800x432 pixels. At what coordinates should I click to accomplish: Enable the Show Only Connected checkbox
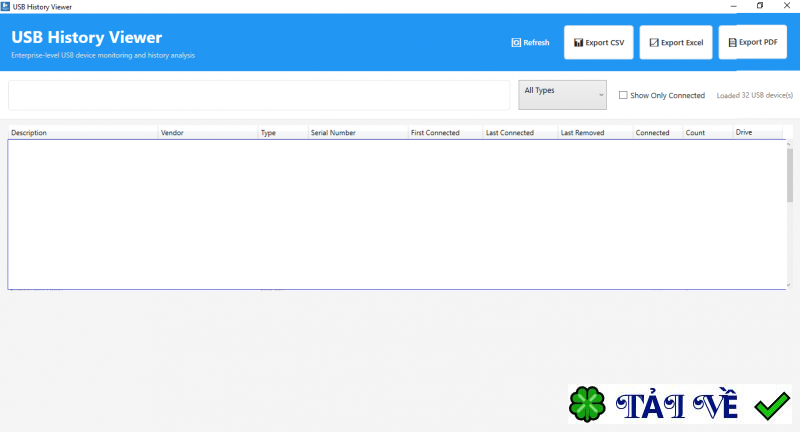[x=623, y=95]
